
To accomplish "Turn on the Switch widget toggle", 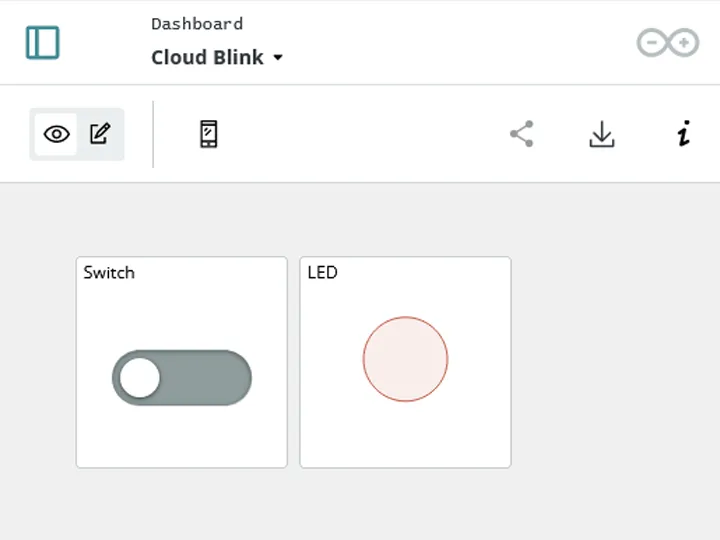I will 182,378.
